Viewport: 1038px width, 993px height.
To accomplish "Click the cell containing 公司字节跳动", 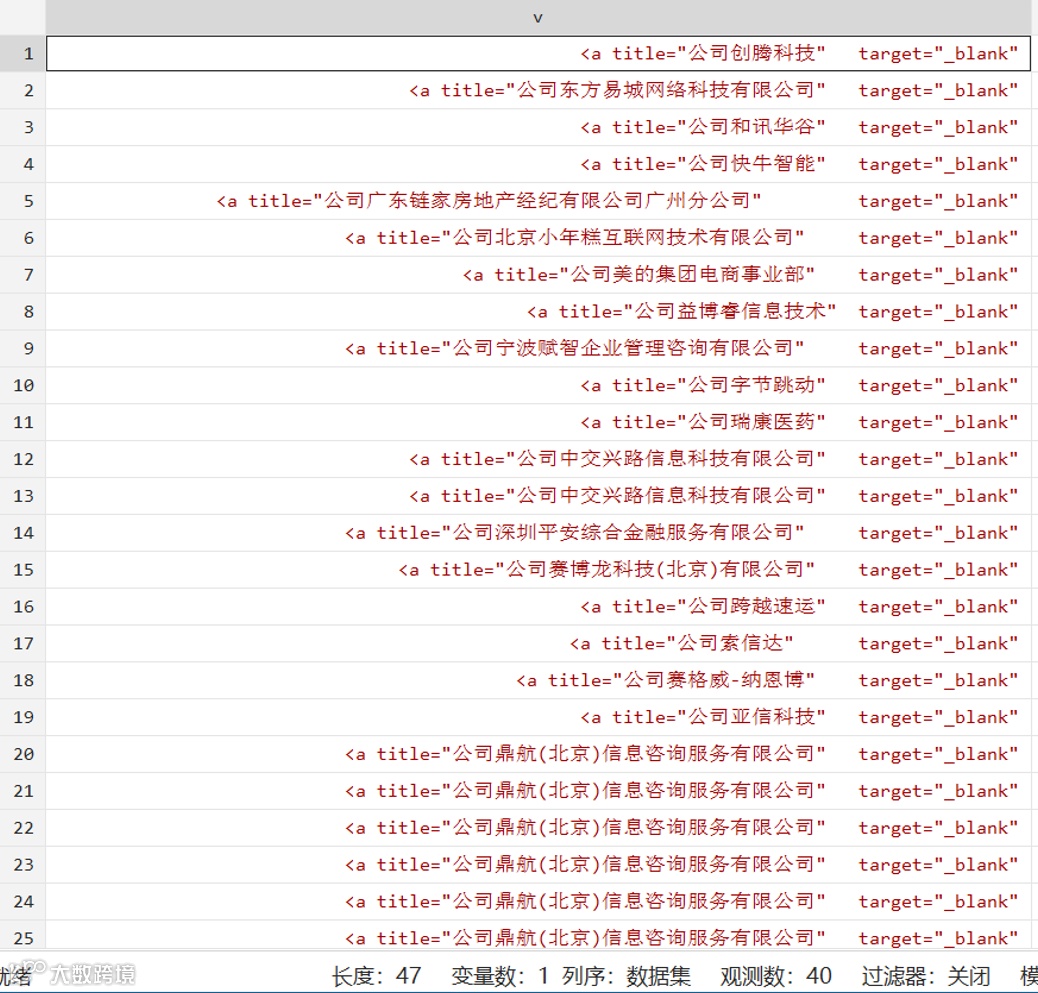I will tap(538, 385).
